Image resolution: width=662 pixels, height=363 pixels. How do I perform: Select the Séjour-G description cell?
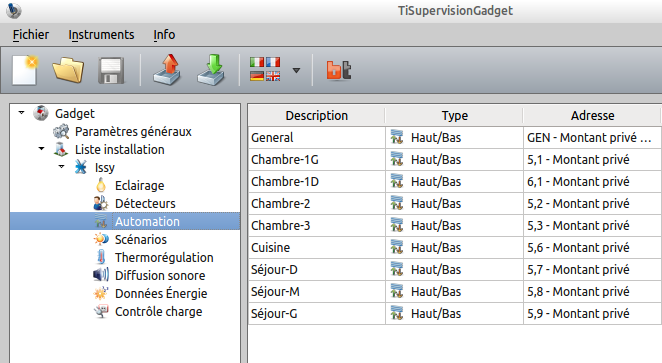(x=317, y=314)
